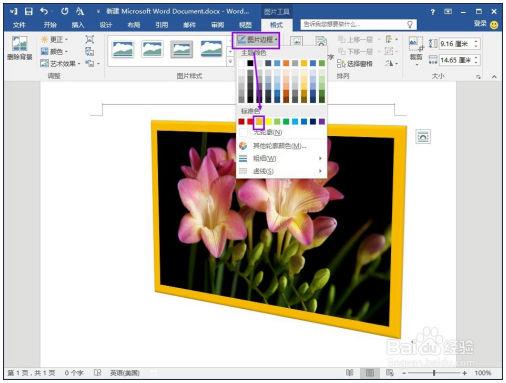Expand the 图片边框 picture border dropdown
Screen dimensions: 506x383
click(x=256, y=40)
